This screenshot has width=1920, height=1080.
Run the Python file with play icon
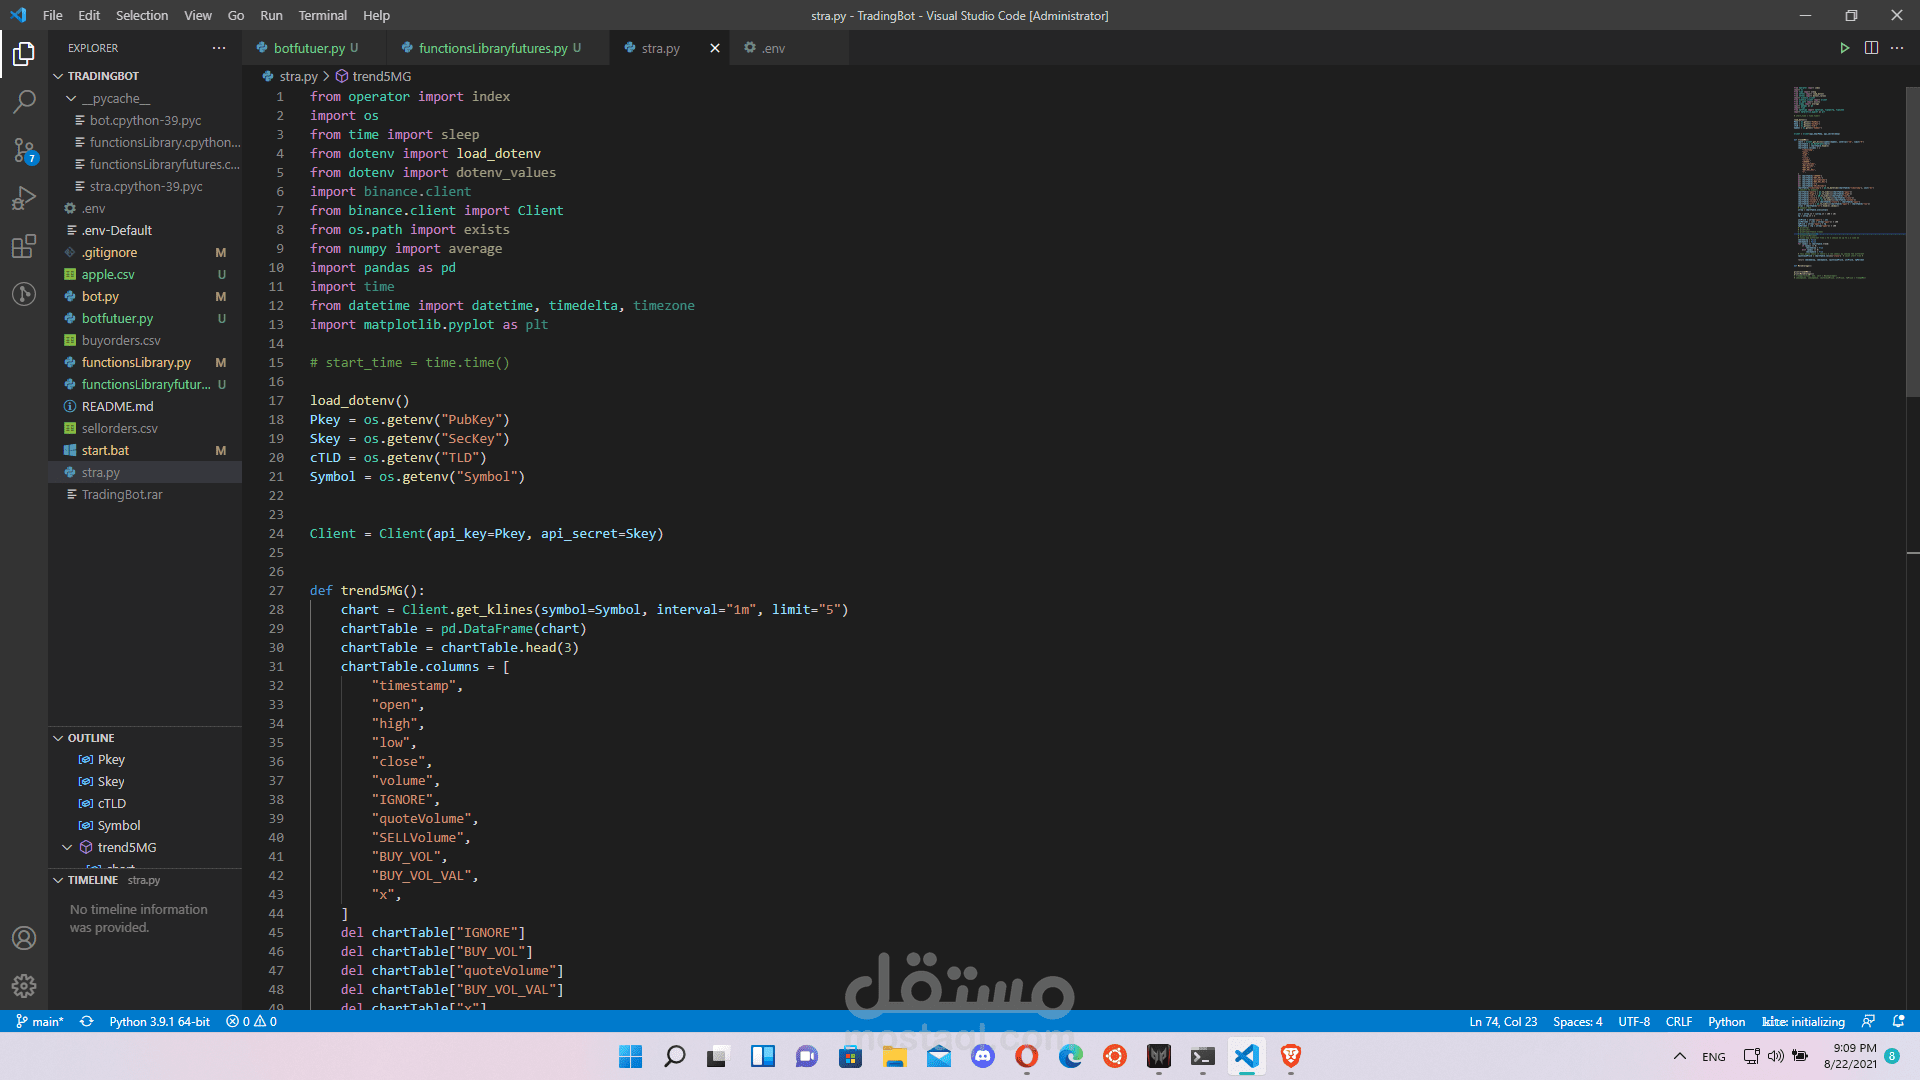pyautogui.click(x=1845, y=48)
